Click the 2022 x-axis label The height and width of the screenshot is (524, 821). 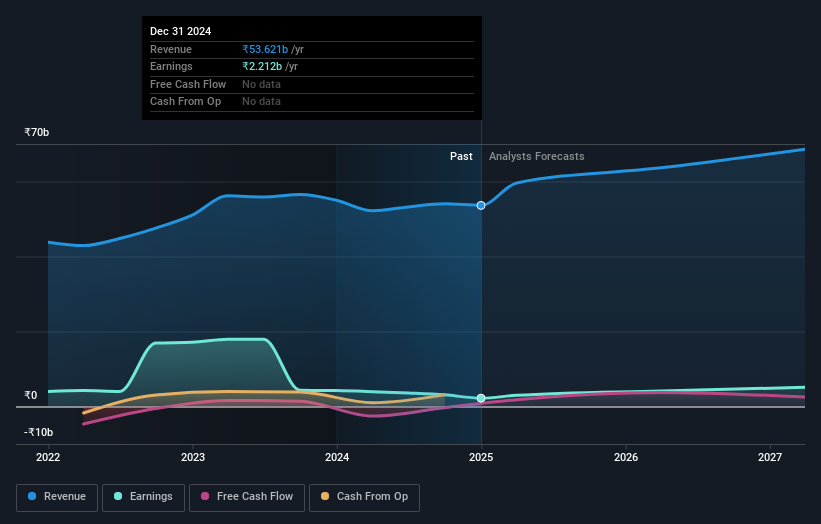click(48, 458)
